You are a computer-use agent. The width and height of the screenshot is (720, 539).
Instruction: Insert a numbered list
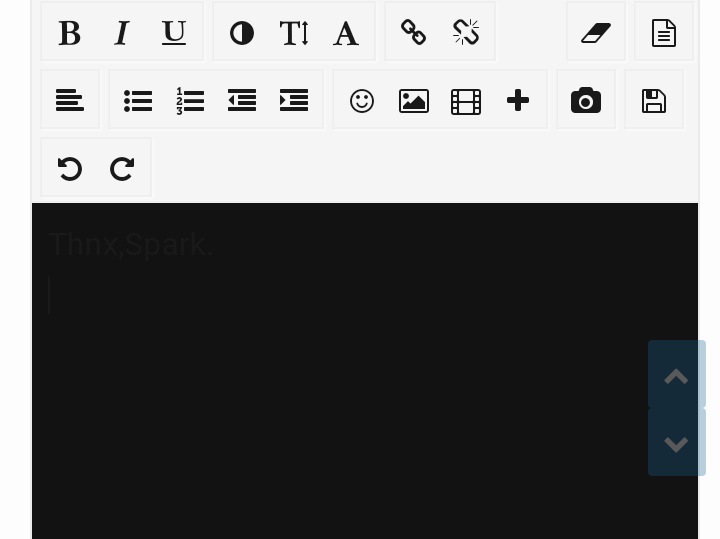pos(190,101)
